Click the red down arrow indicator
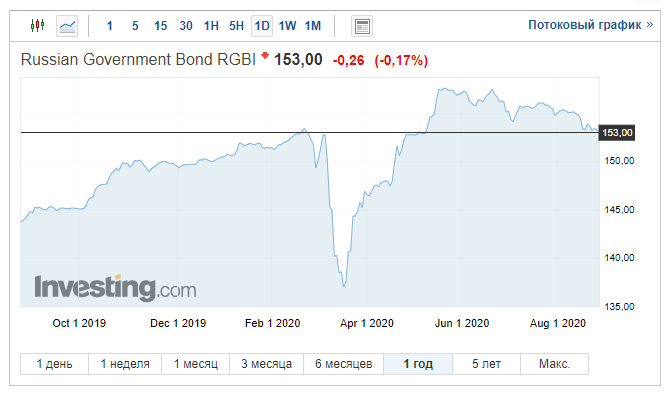This screenshot has width=668, height=395. point(265,55)
